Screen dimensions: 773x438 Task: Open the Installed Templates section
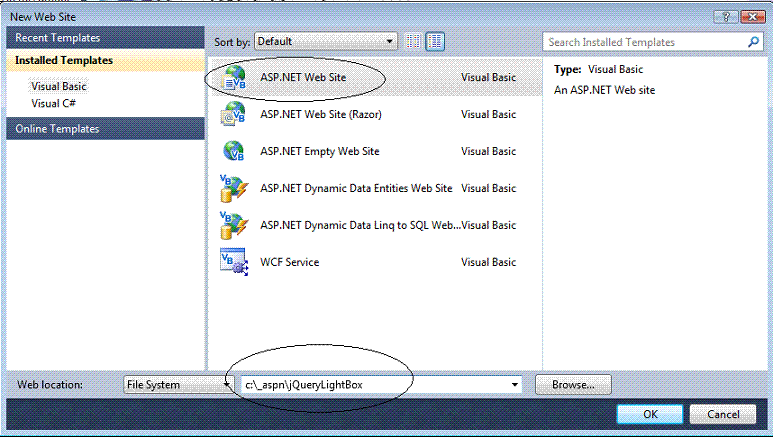[x=105, y=60]
